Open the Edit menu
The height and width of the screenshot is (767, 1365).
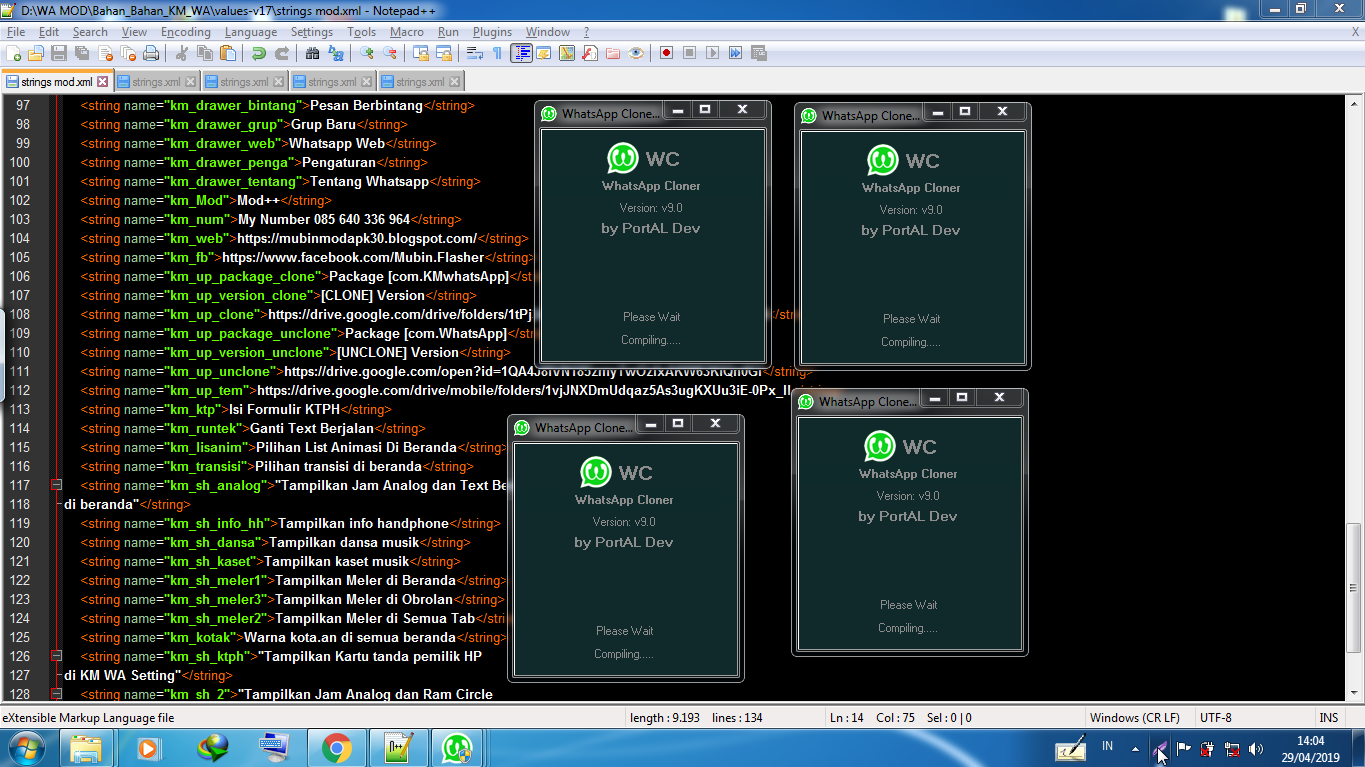(x=49, y=32)
